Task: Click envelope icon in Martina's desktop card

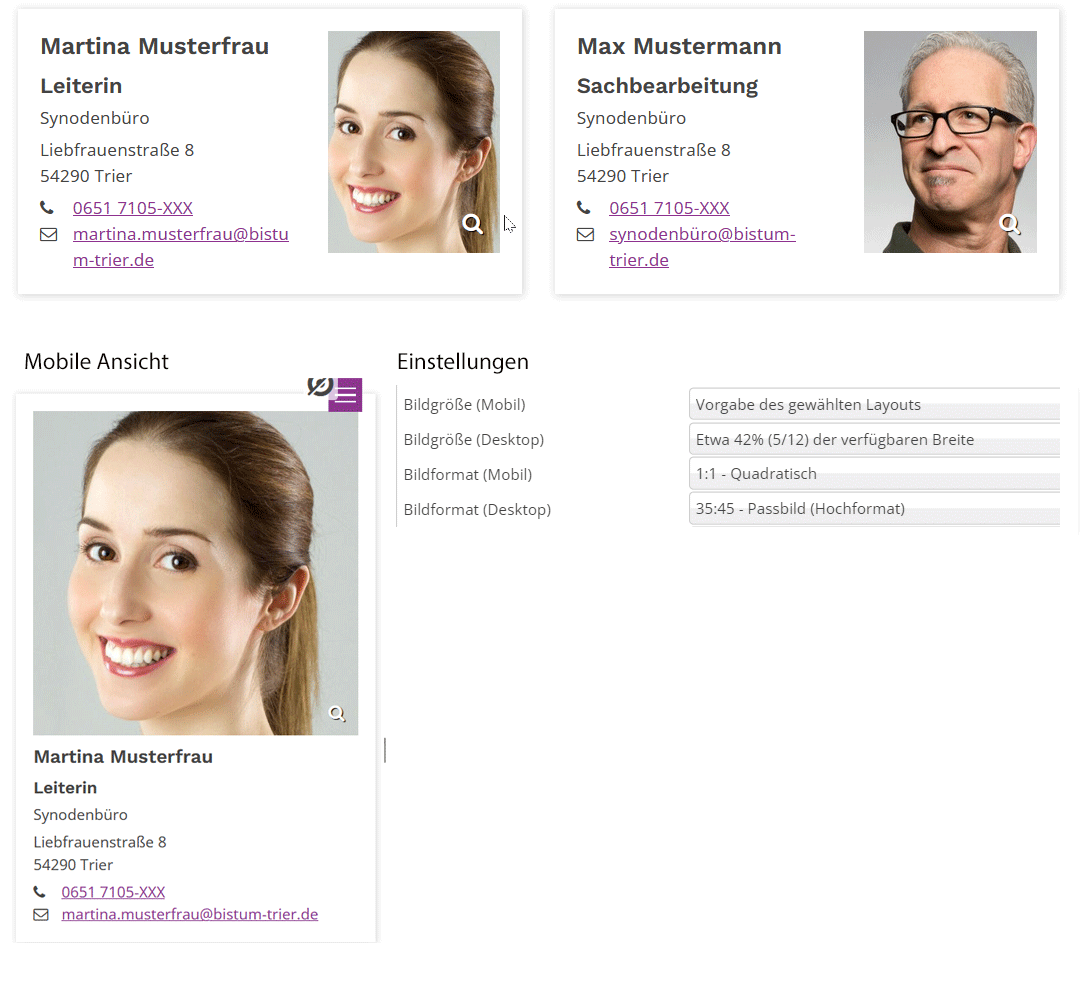Action: click(48, 235)
